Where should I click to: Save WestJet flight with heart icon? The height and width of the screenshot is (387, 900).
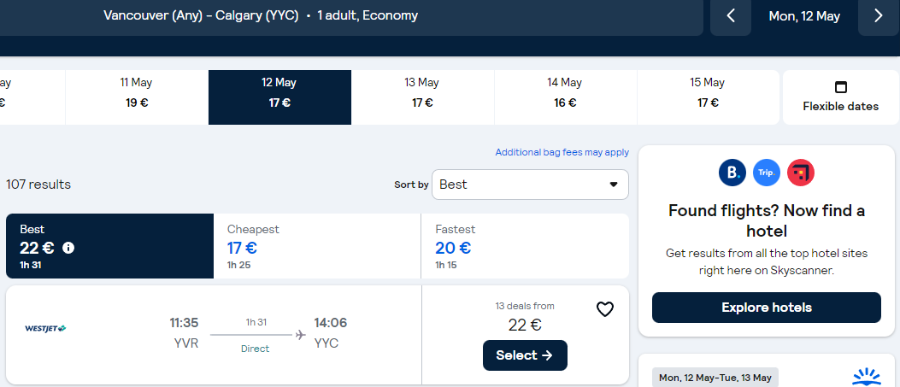pos(605,310)
